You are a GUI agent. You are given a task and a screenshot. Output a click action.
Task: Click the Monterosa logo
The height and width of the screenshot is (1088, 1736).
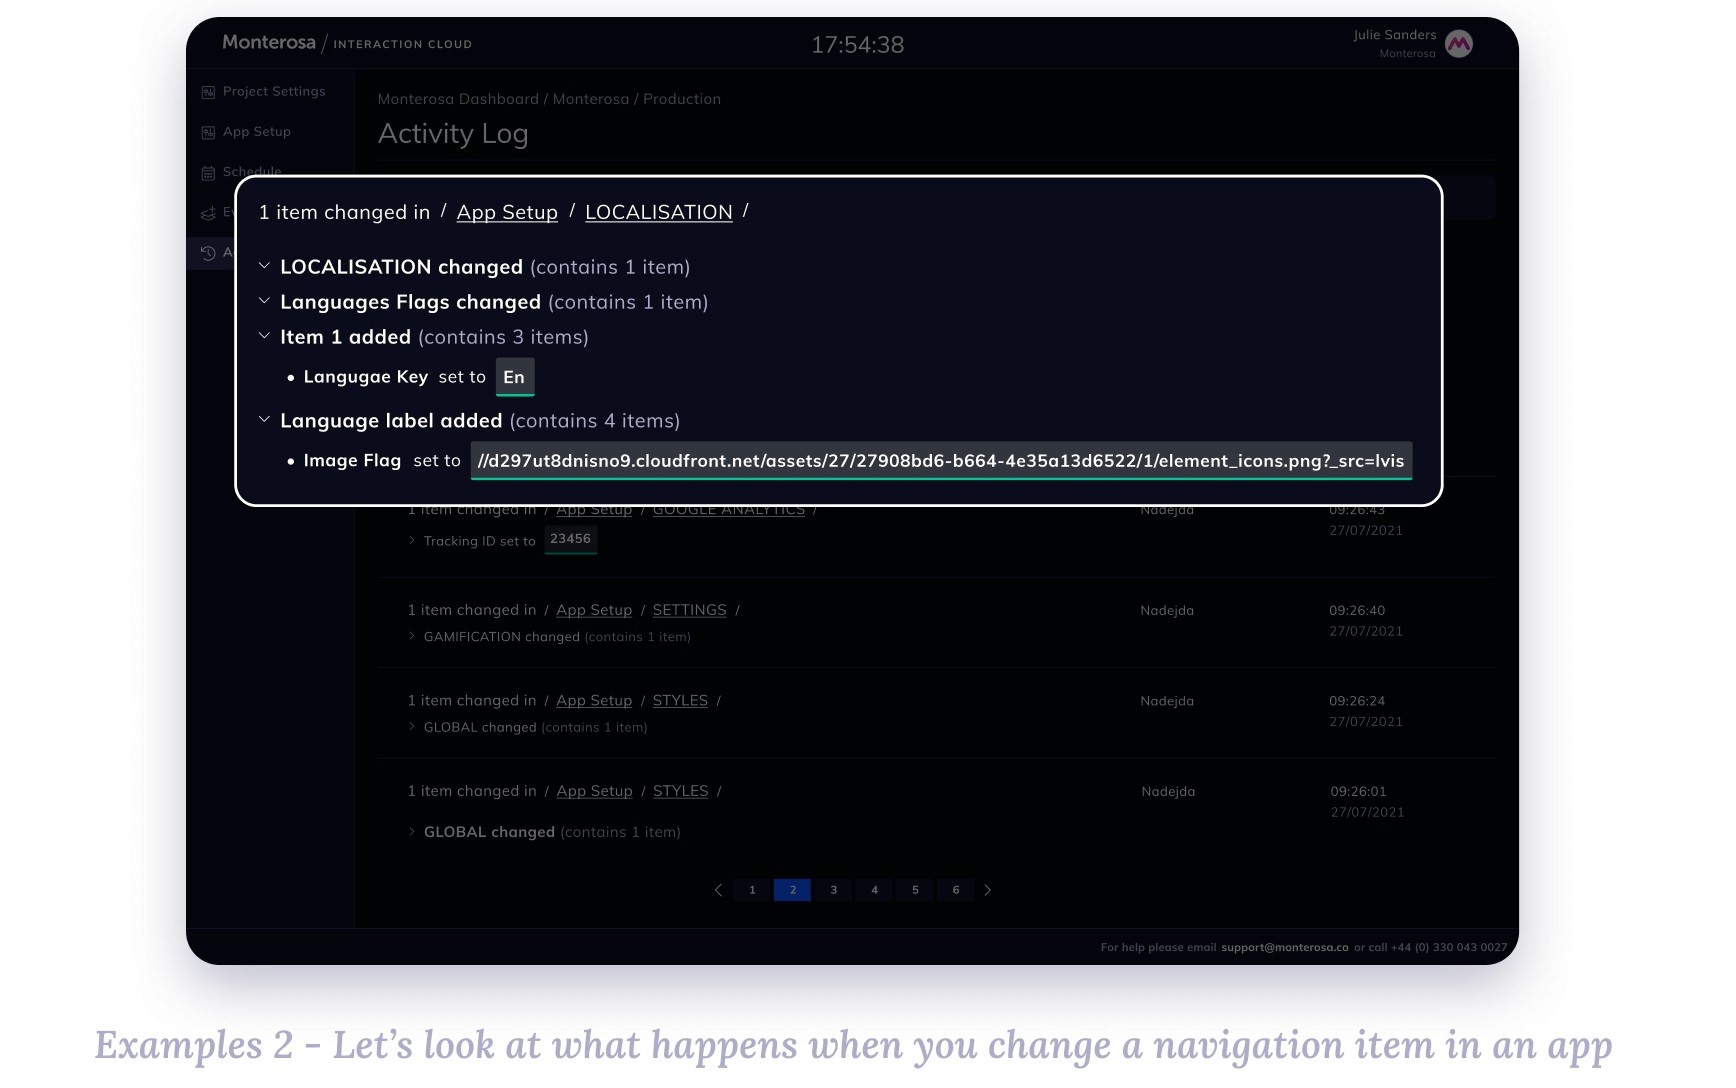click(x=268, y=42)
